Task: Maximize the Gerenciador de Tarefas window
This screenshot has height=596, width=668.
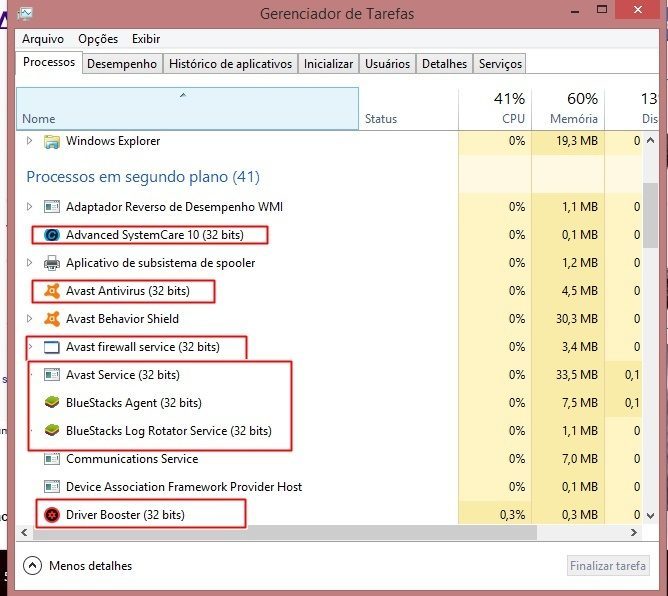Action: 602,9
